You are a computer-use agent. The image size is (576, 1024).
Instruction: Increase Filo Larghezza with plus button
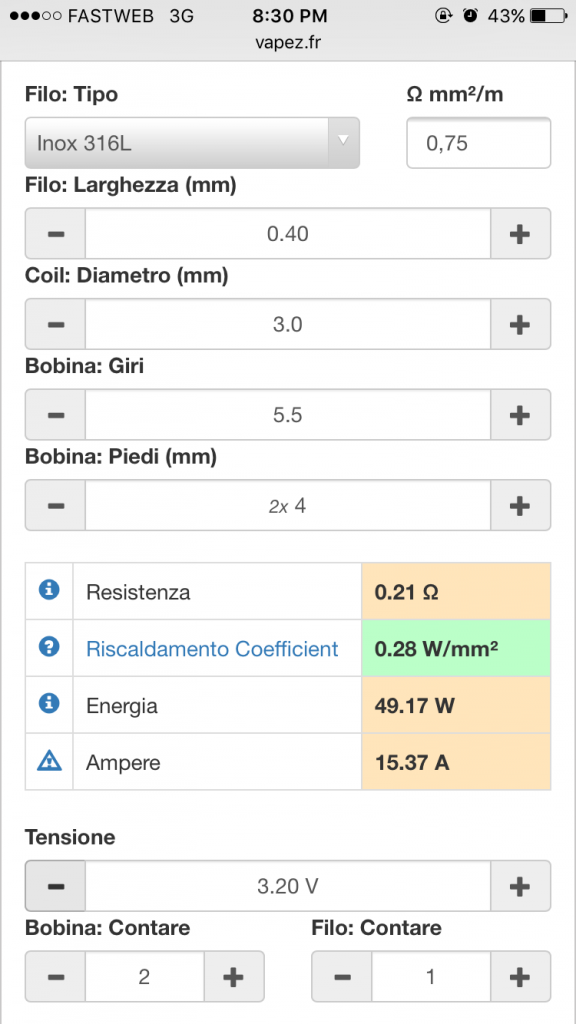click(x=520, y=234)
